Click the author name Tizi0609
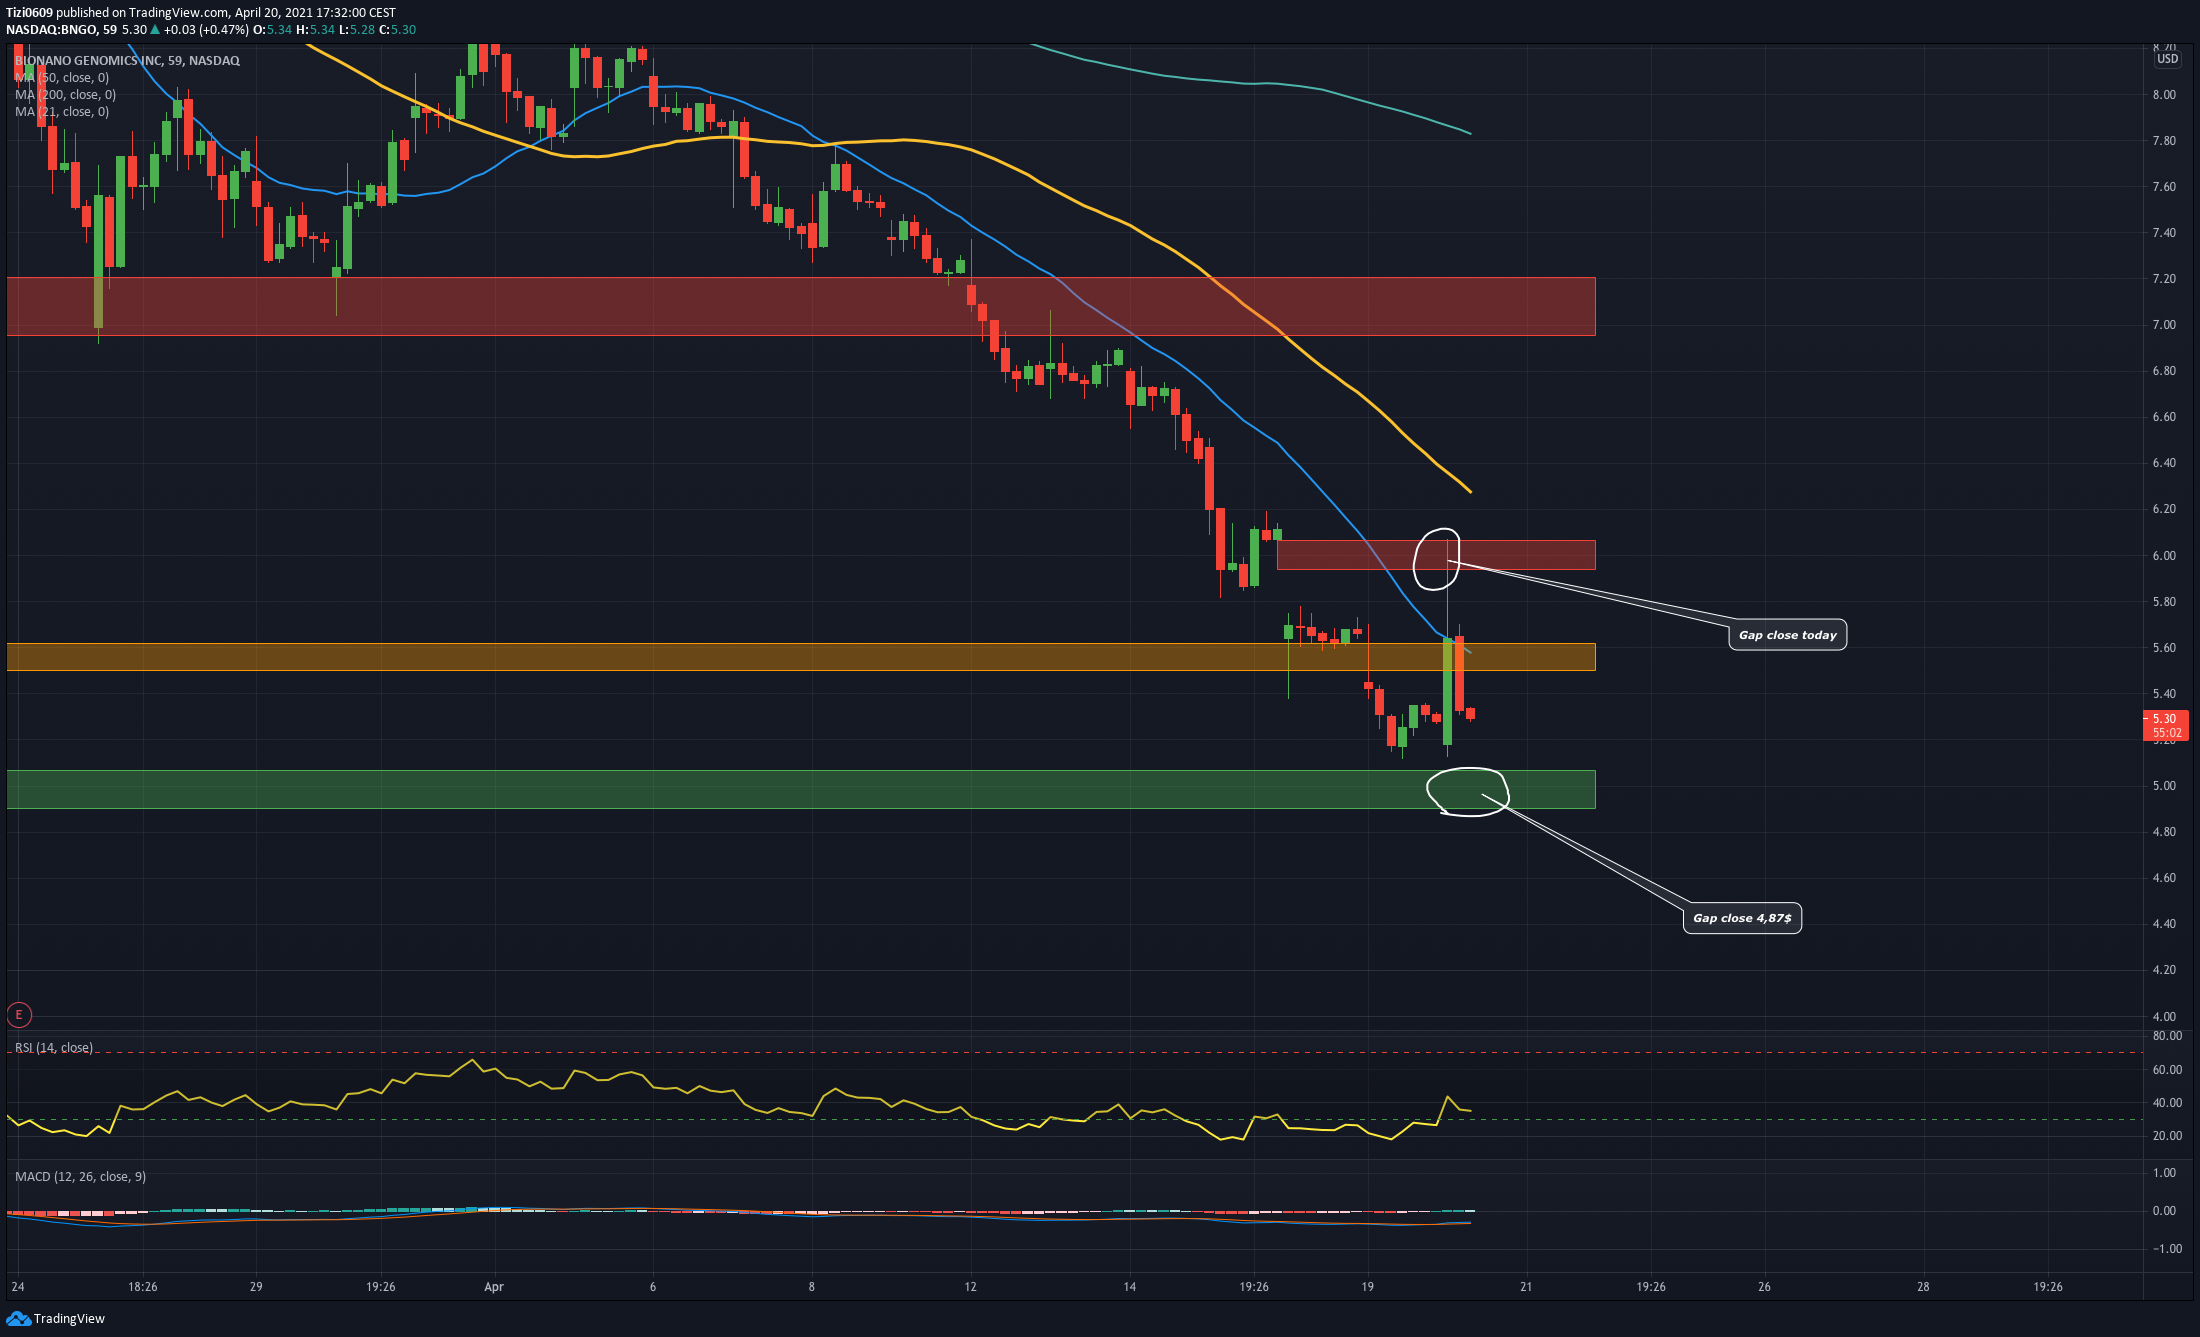 [29, 12]
